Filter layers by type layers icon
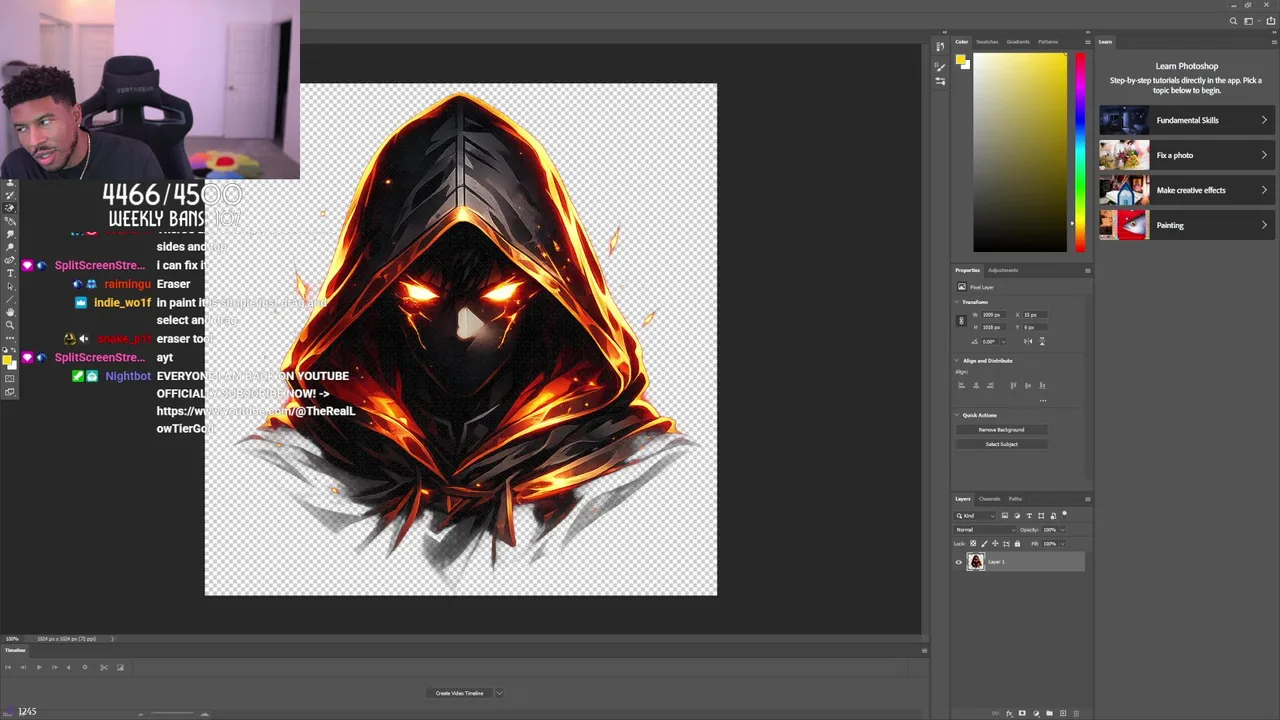Image resolution: width=1280 pixels, height=720 pixels. [1029, 516]
